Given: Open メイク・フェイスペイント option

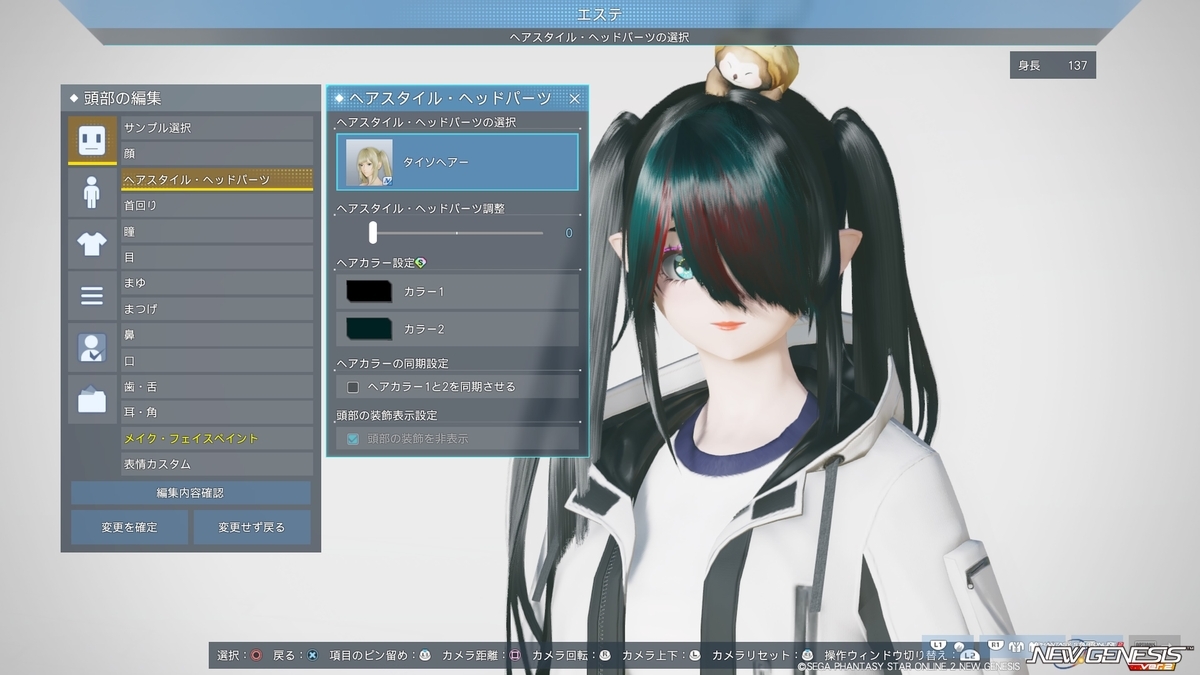Looking at the screenshot, I should pyautogui.click(x=217, y=438).
